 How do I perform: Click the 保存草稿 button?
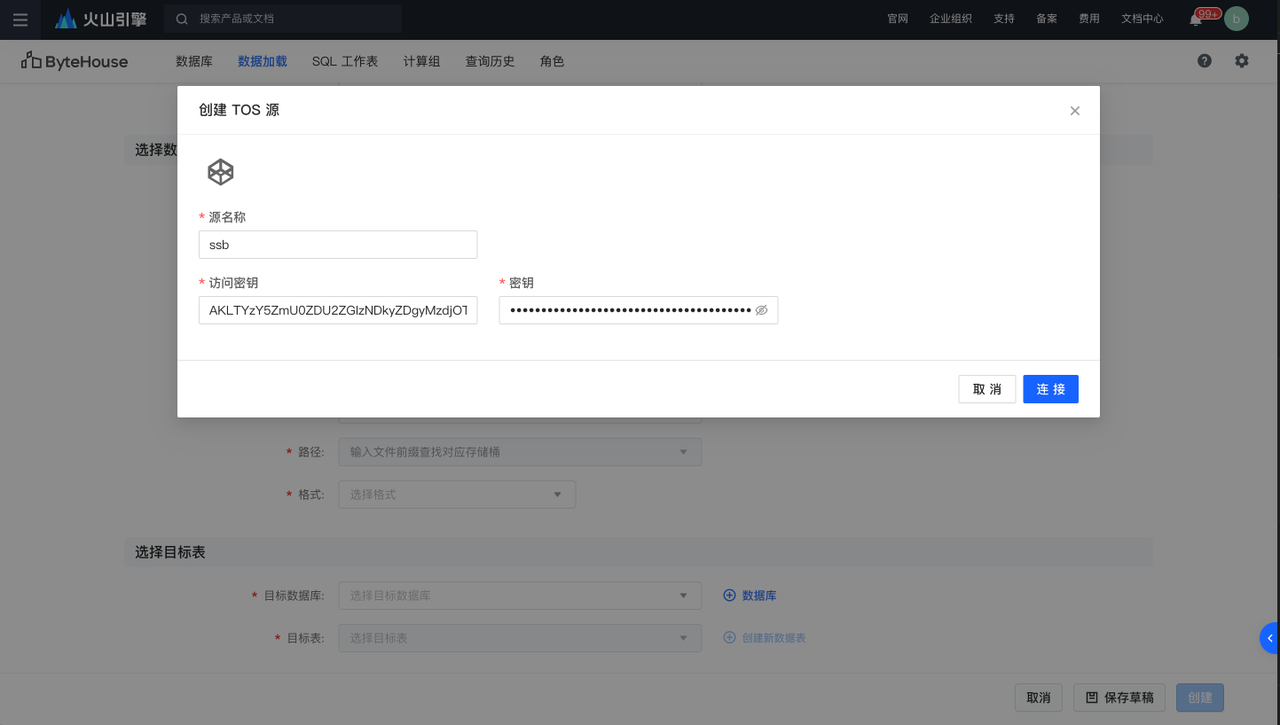[x=1119, y=697]
